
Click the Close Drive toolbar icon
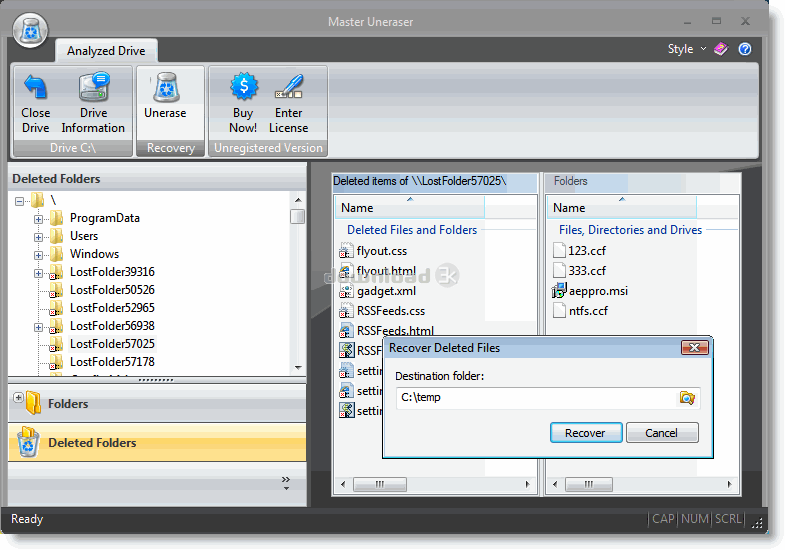[x=36, y=87]
